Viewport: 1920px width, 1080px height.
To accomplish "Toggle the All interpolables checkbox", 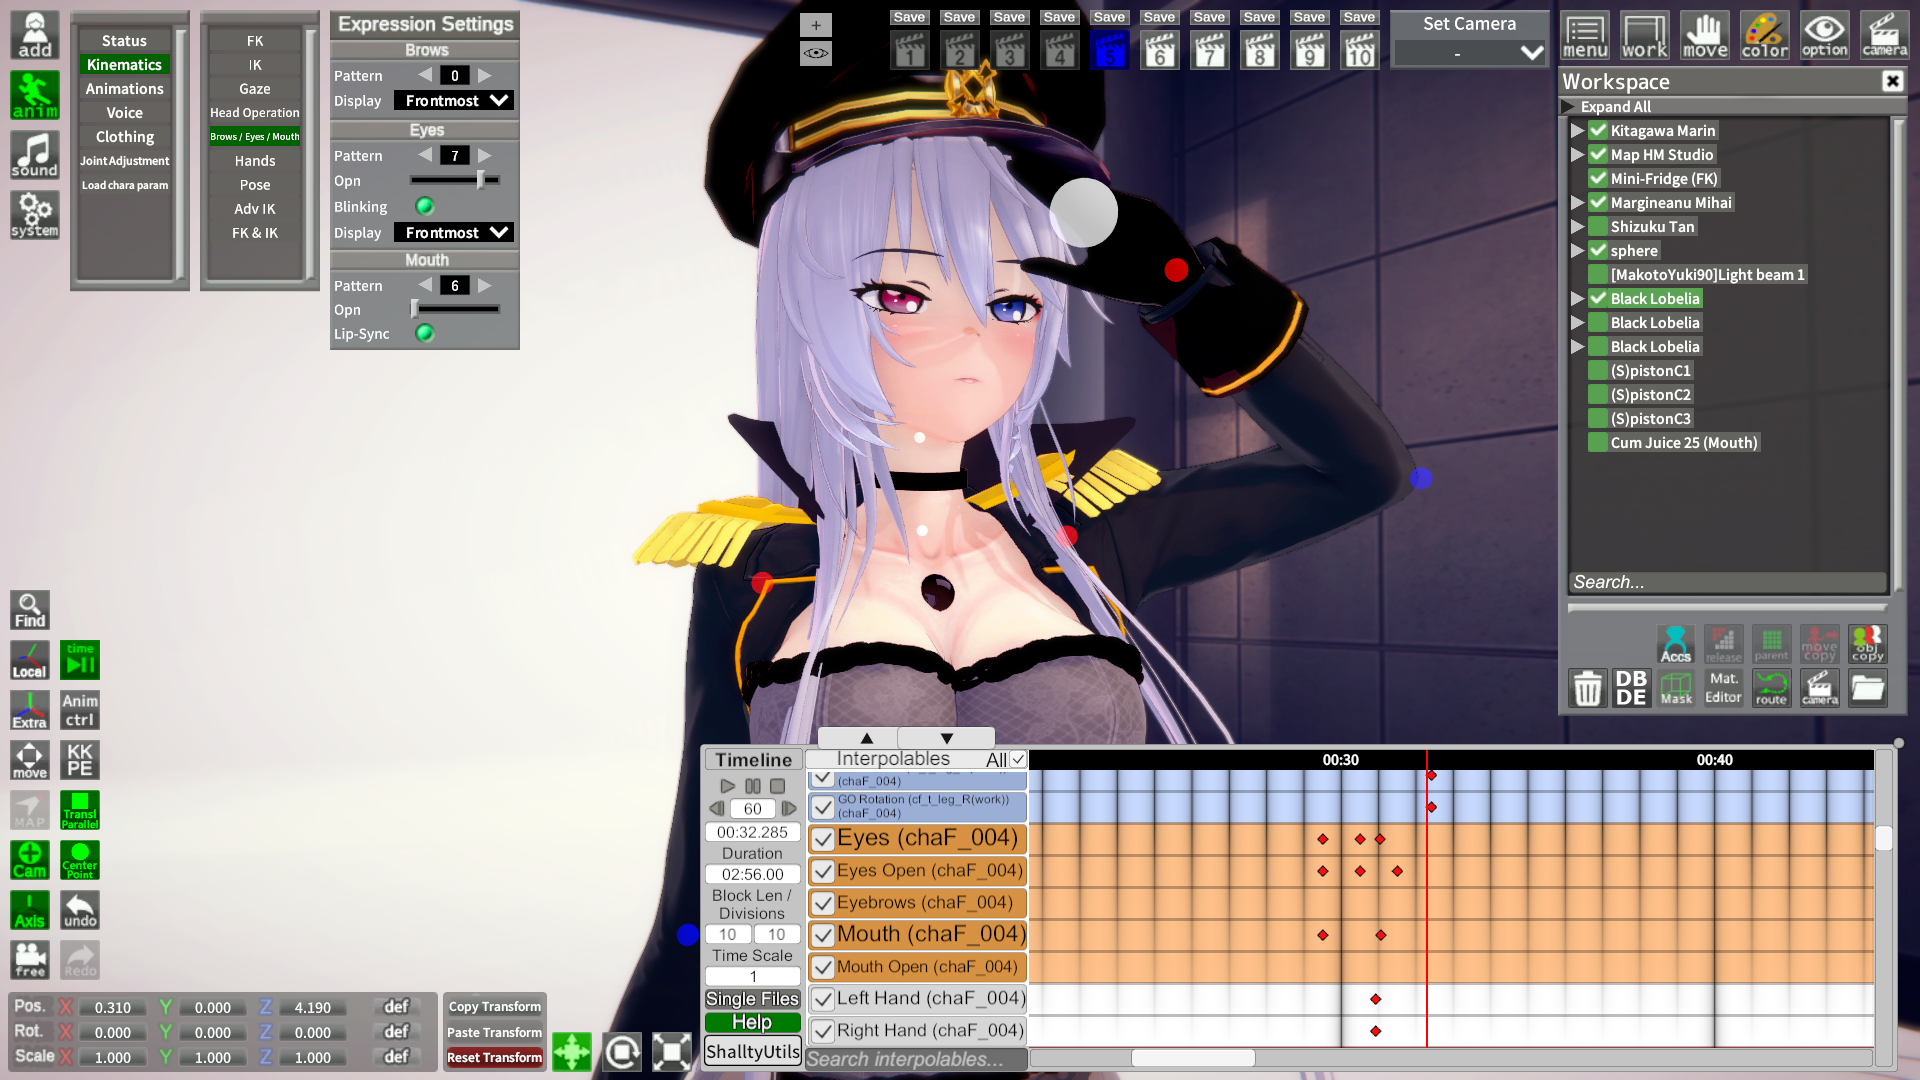I will (1018, 759).
